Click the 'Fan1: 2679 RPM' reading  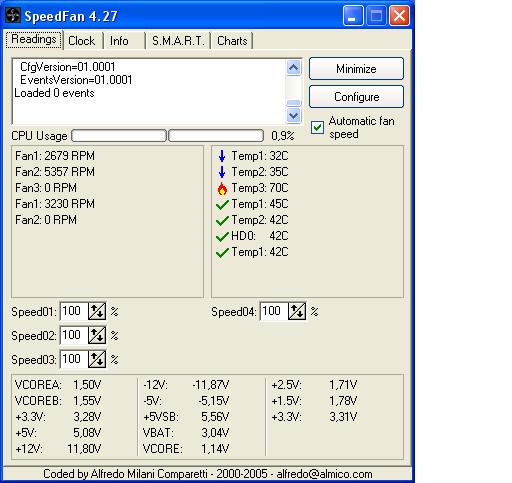55,156
